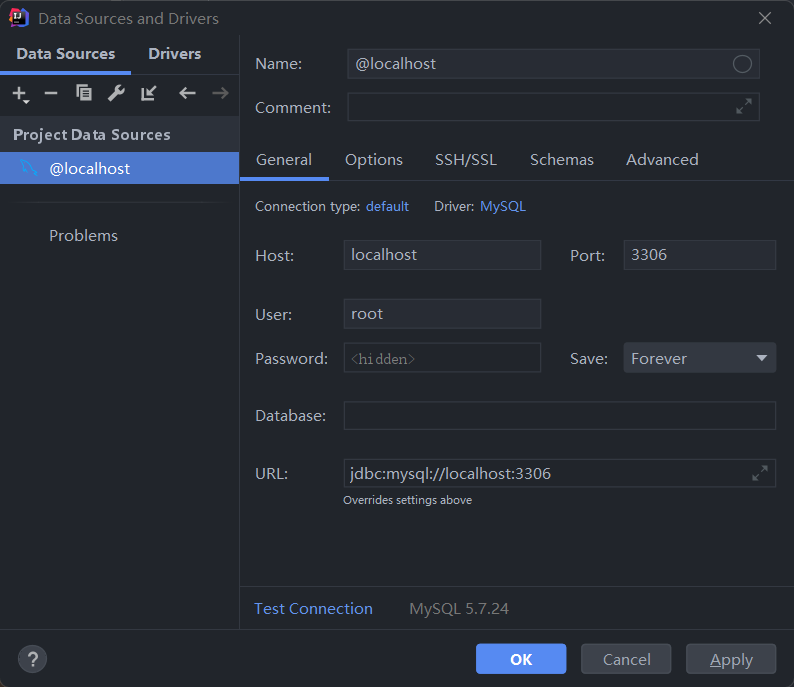Open the Save password dropdown showing Forever
The height and width of the screenshot is (687, 794).
click(x=699, y=358)
